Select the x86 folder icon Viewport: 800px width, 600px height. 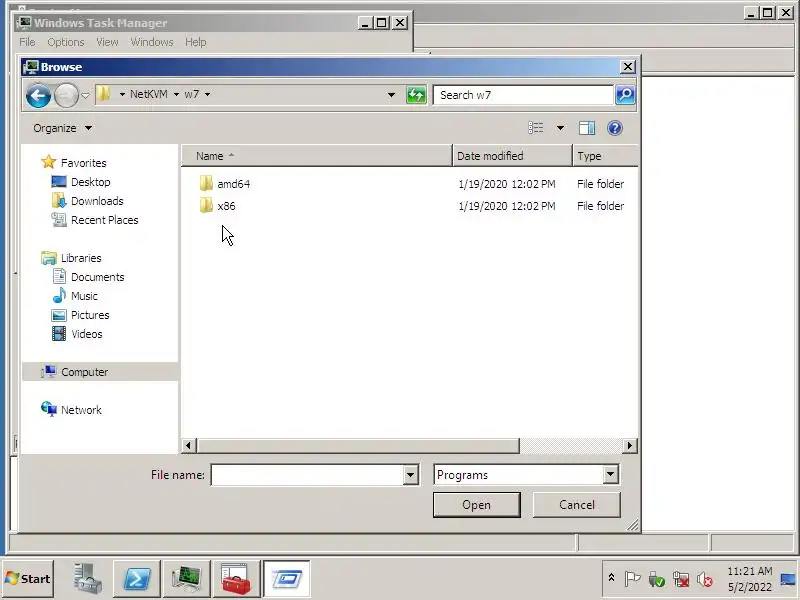coord(206,206)
